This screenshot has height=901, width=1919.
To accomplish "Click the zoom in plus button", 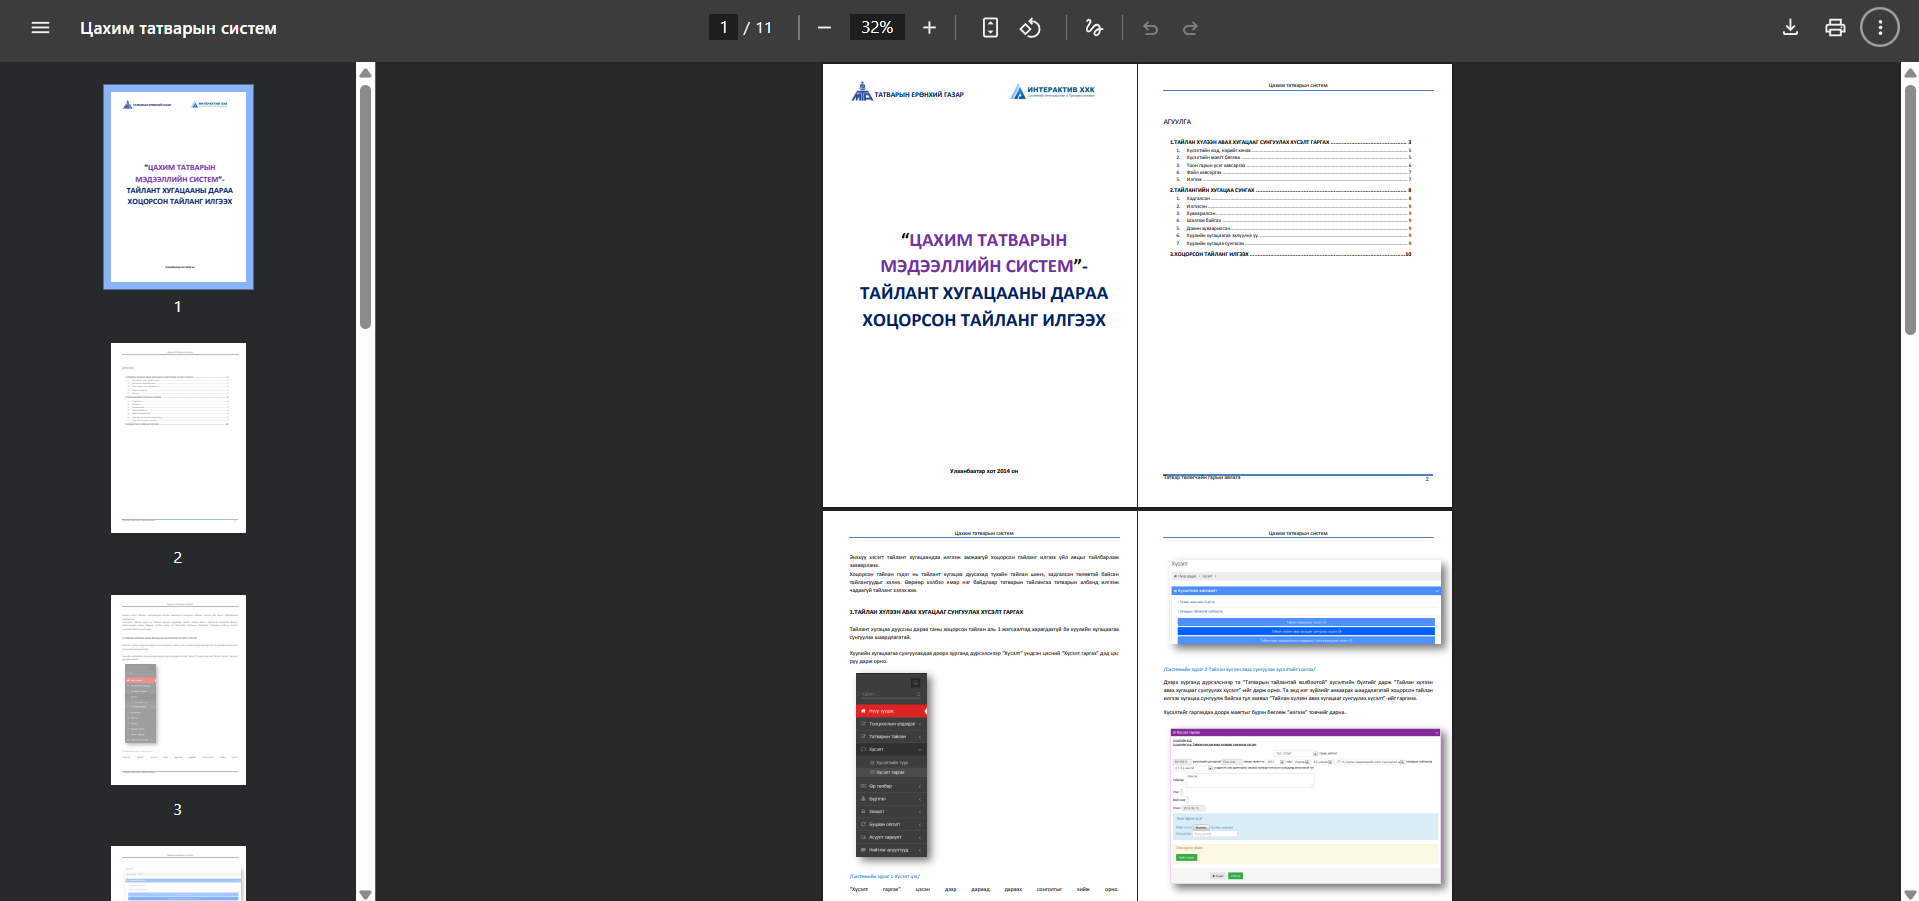I will [x=929, y=28].
